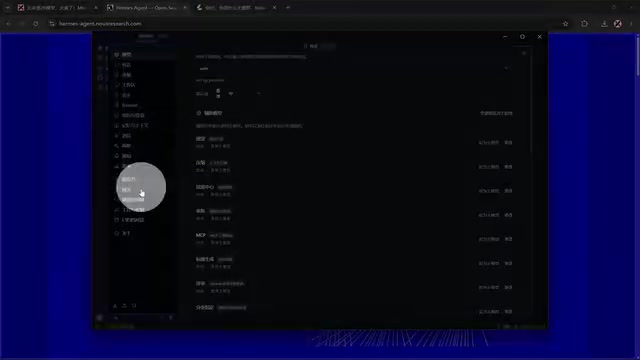This screenshot has width=640, height=360.
Task: Open the browser profile avatar
Action: (x=618, y=24)
